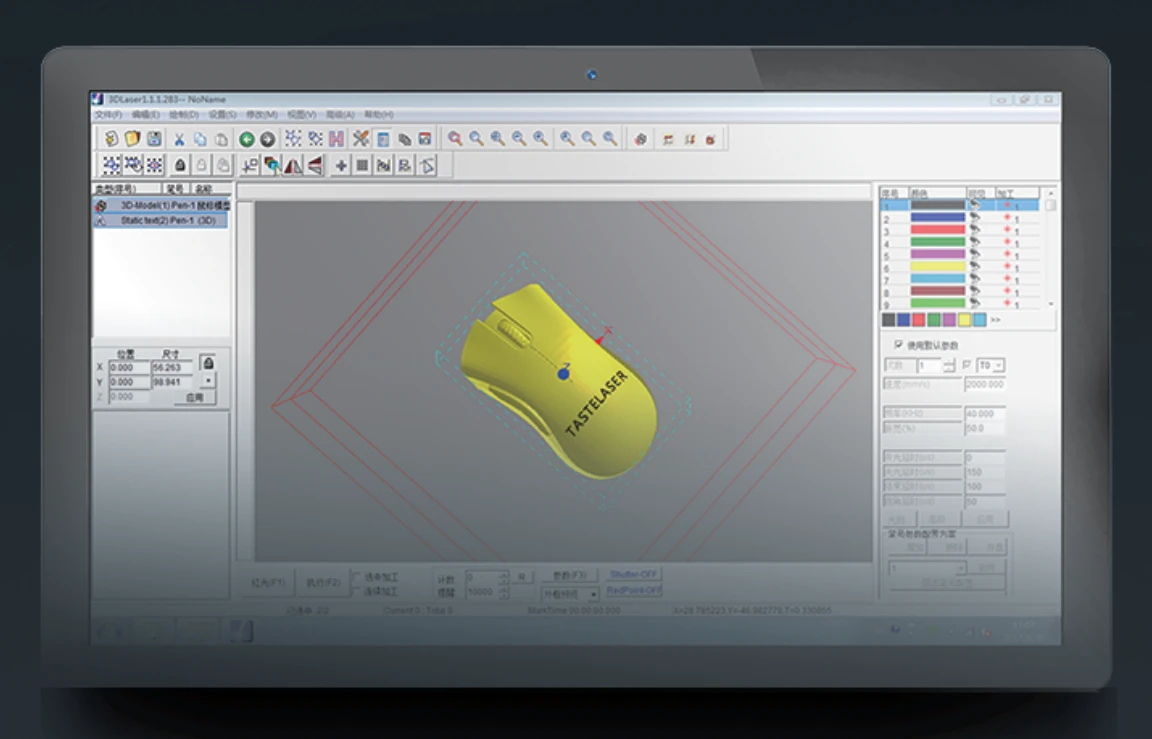The image size is (1152, 739).
Task: Toggle the aspect ratio lock beside size fields
Action: click(x=208, y=364)
